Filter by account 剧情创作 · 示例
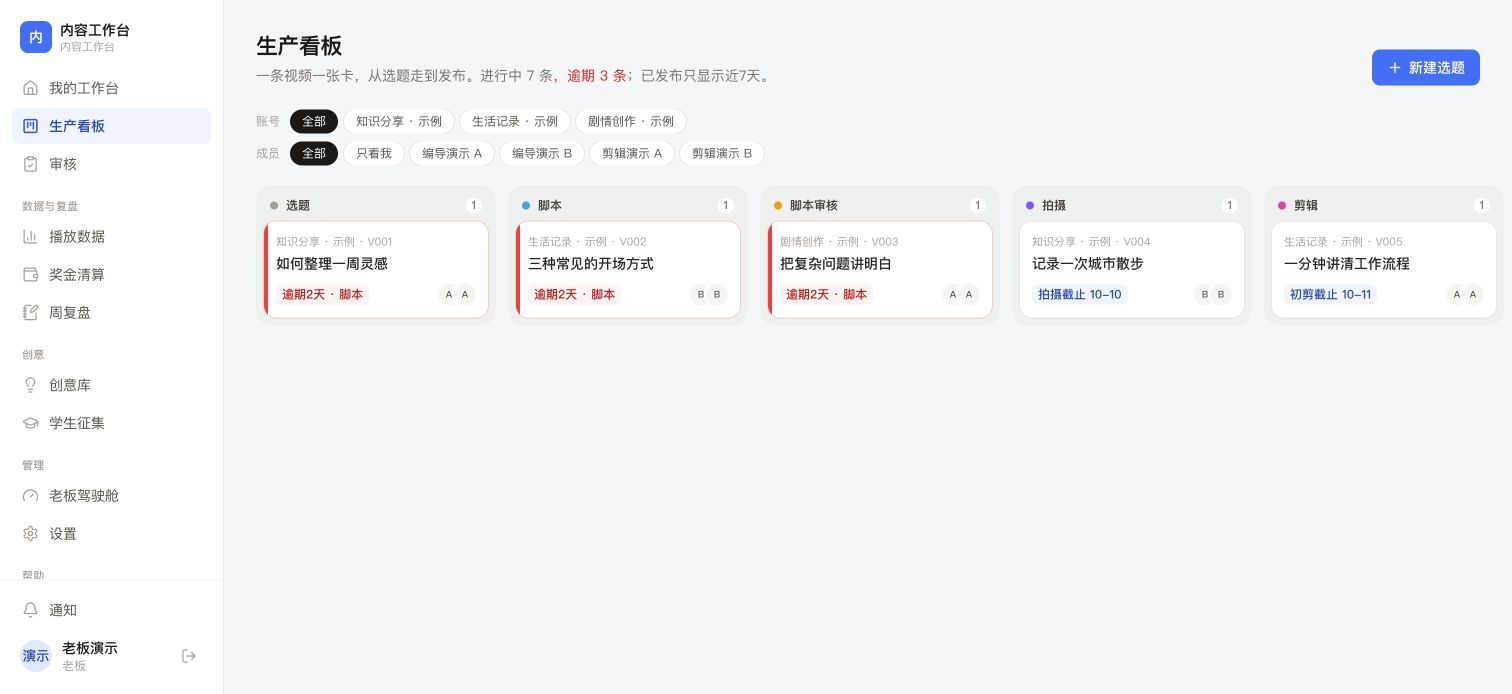Screen dimensions: 1512x694 coord(631,121)
